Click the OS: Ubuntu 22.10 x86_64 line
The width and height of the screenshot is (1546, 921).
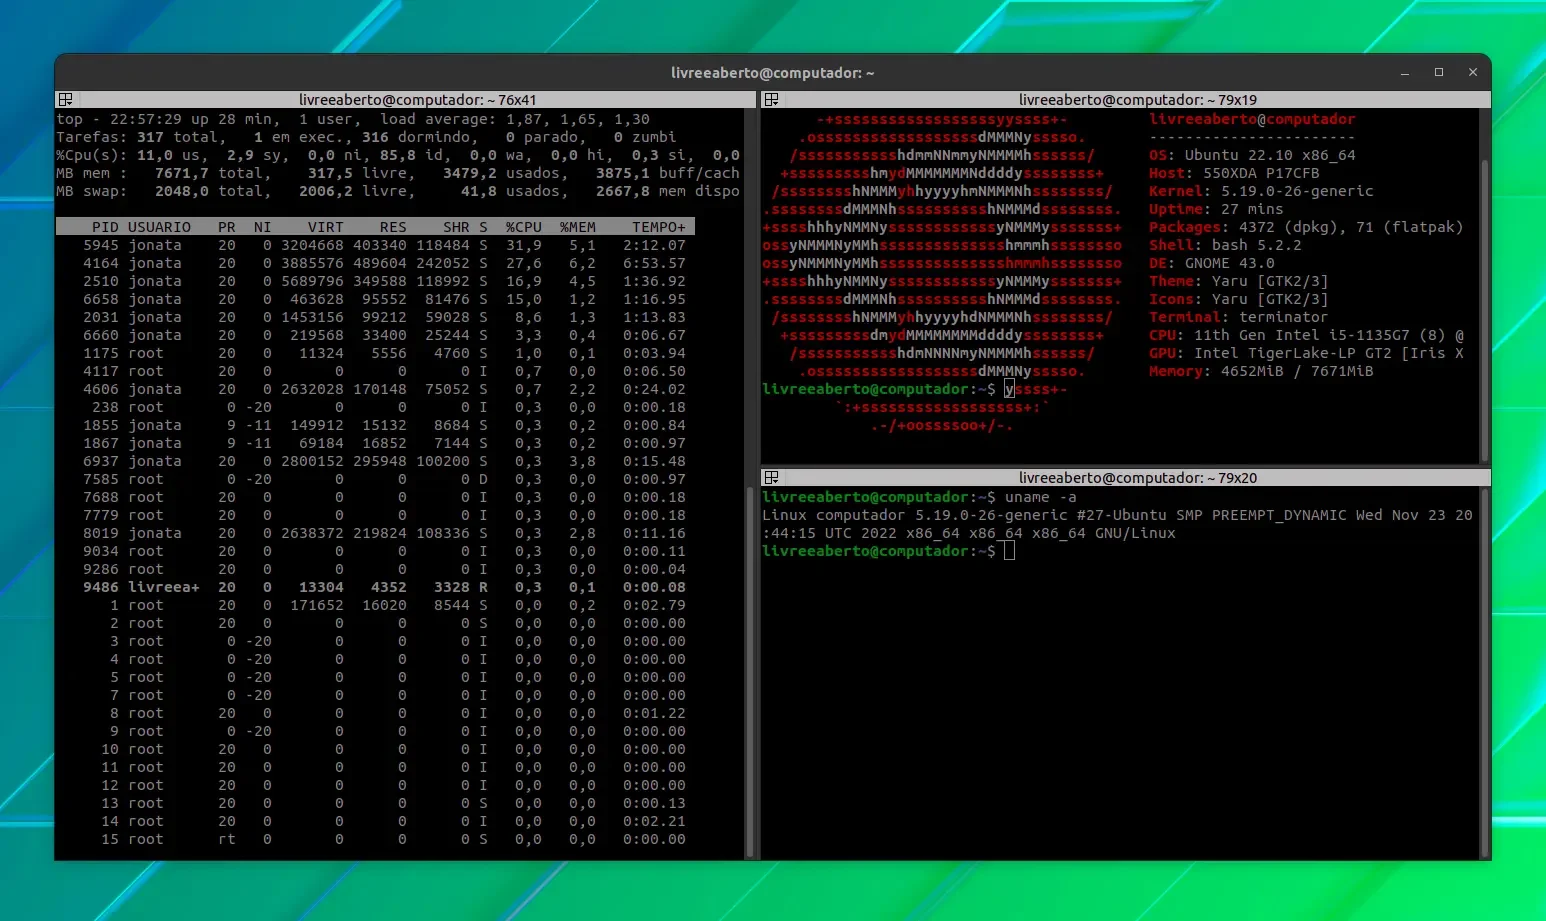point(1252,155)
